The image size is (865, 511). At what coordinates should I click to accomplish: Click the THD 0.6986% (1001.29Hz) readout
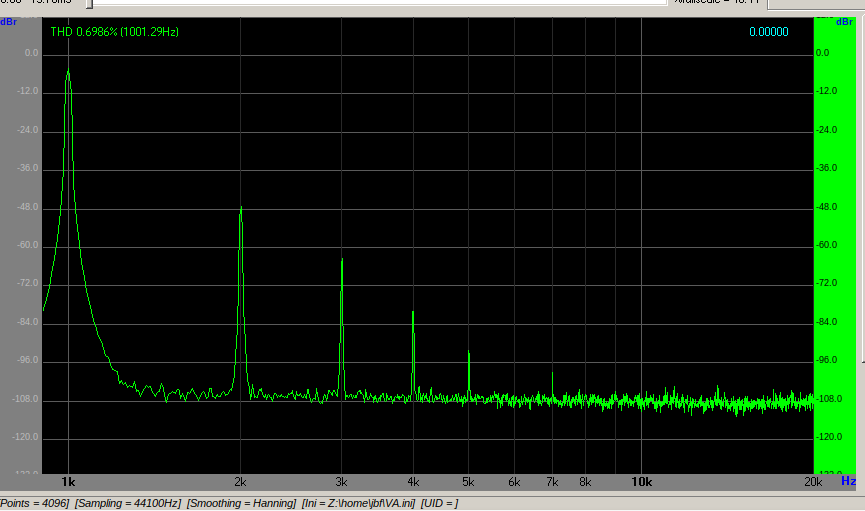point(114,32)
